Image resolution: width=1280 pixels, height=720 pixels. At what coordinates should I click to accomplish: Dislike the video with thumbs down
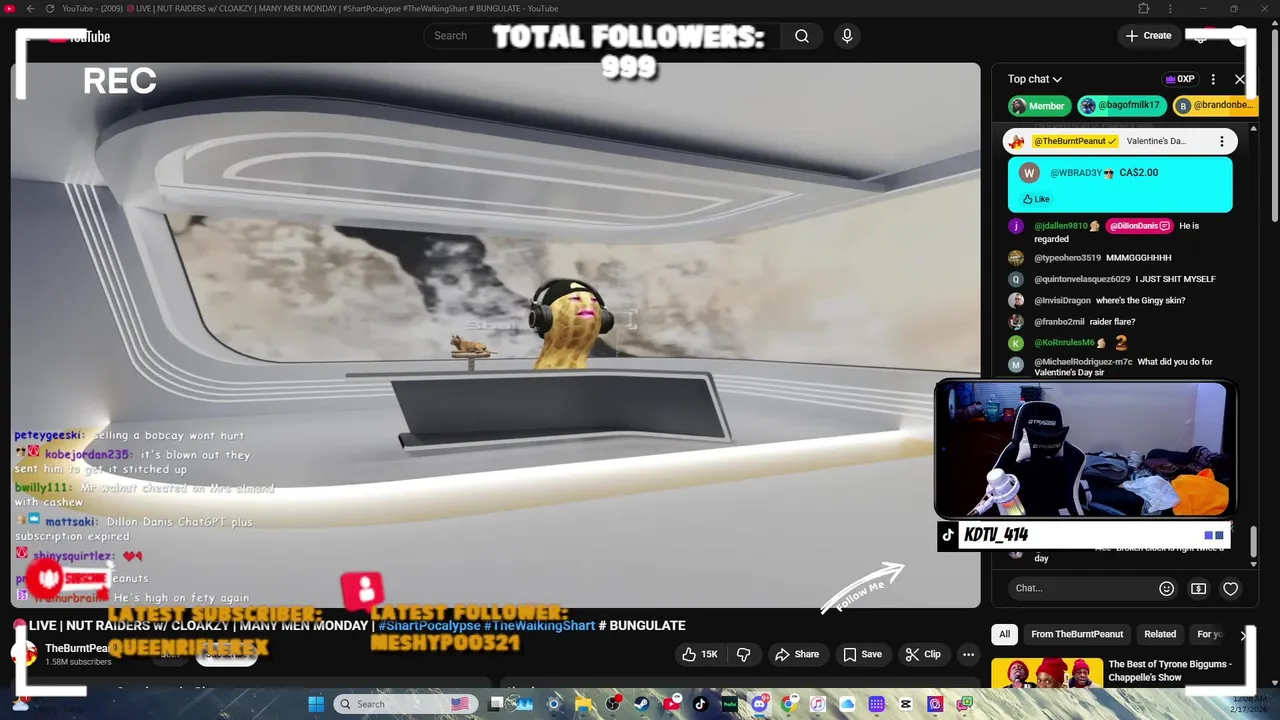(743, 654)
